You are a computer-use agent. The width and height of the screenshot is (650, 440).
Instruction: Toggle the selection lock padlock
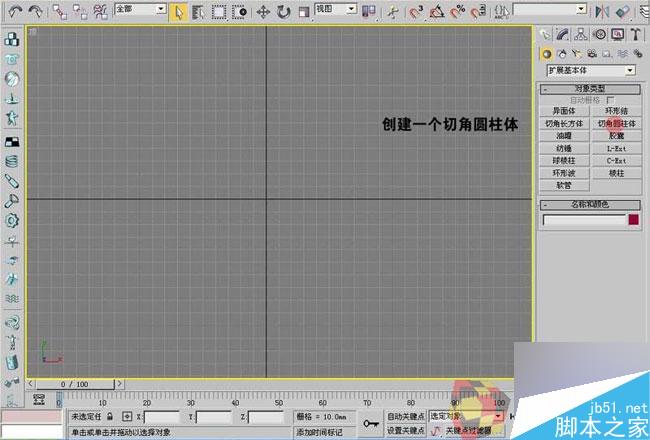tap(110, 416)
